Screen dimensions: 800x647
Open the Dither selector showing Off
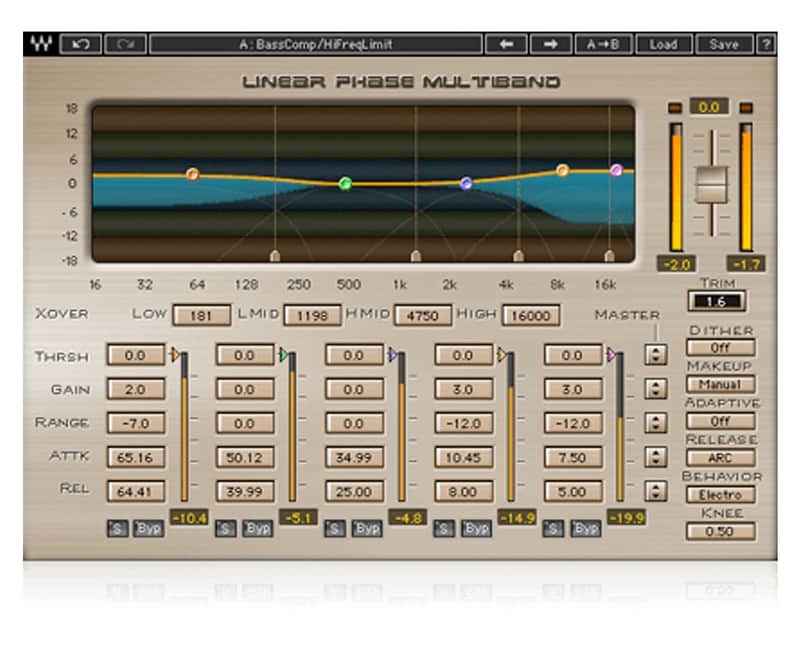(x=720, y=348)
